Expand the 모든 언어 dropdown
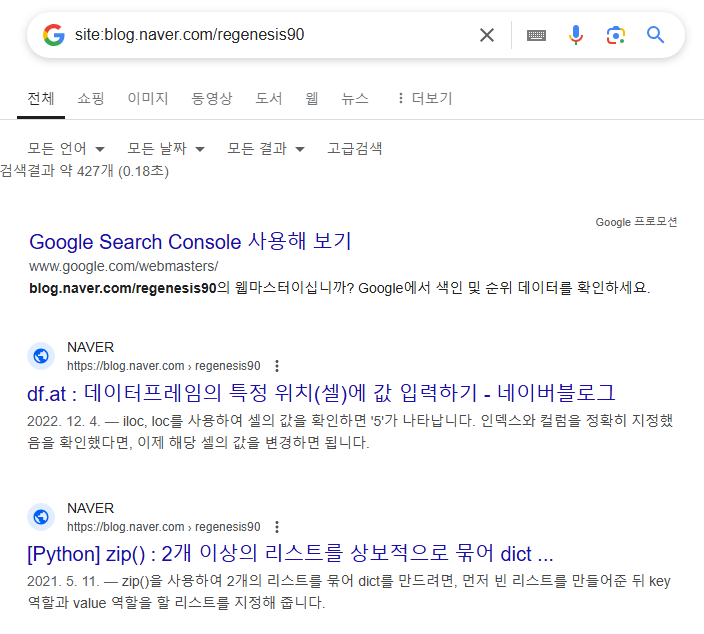This screenshot has width=704, height=634. 66,149
